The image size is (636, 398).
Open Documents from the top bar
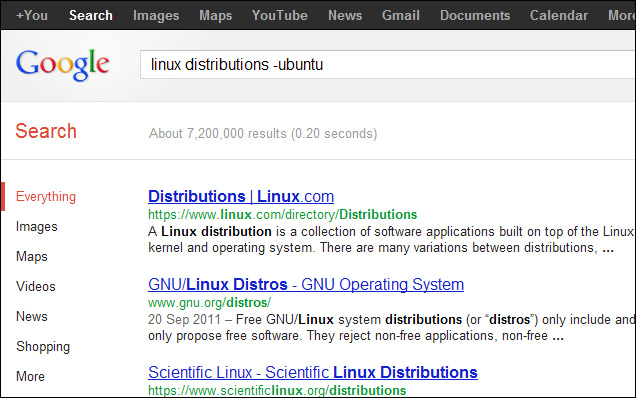click(x=475, y=15)
